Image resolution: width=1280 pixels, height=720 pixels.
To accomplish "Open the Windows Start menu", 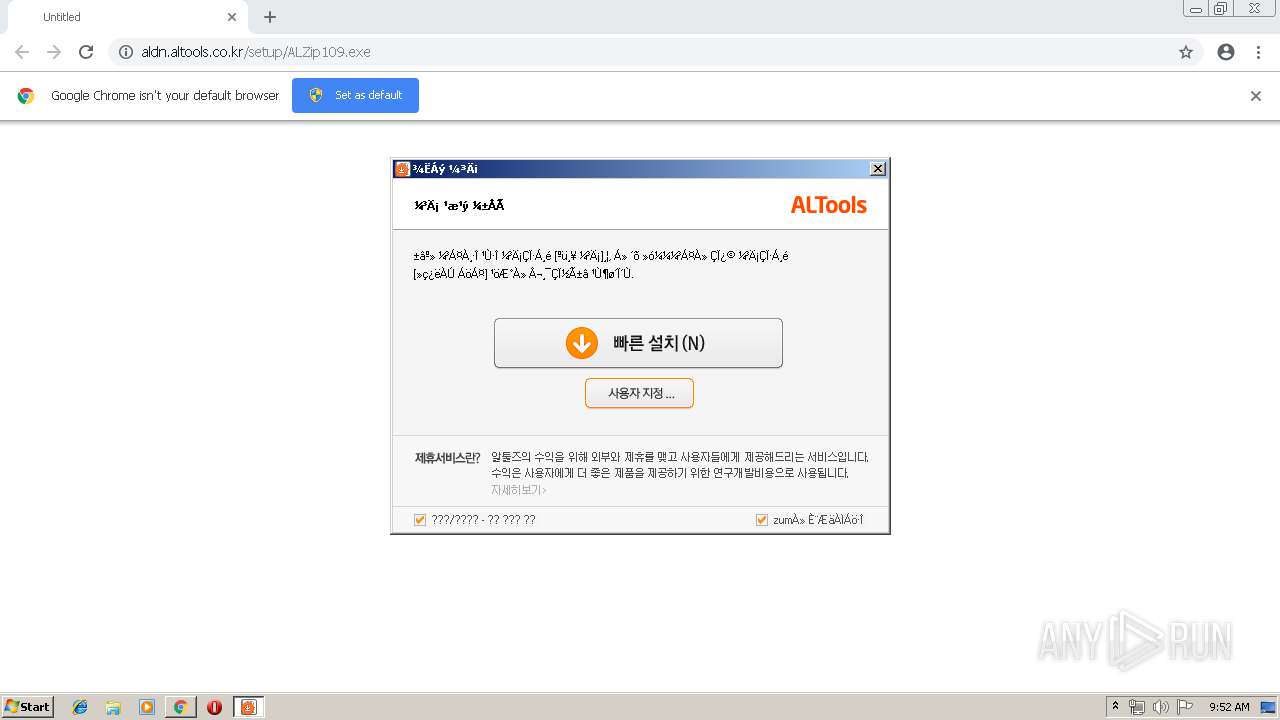I will pos(27,707).
